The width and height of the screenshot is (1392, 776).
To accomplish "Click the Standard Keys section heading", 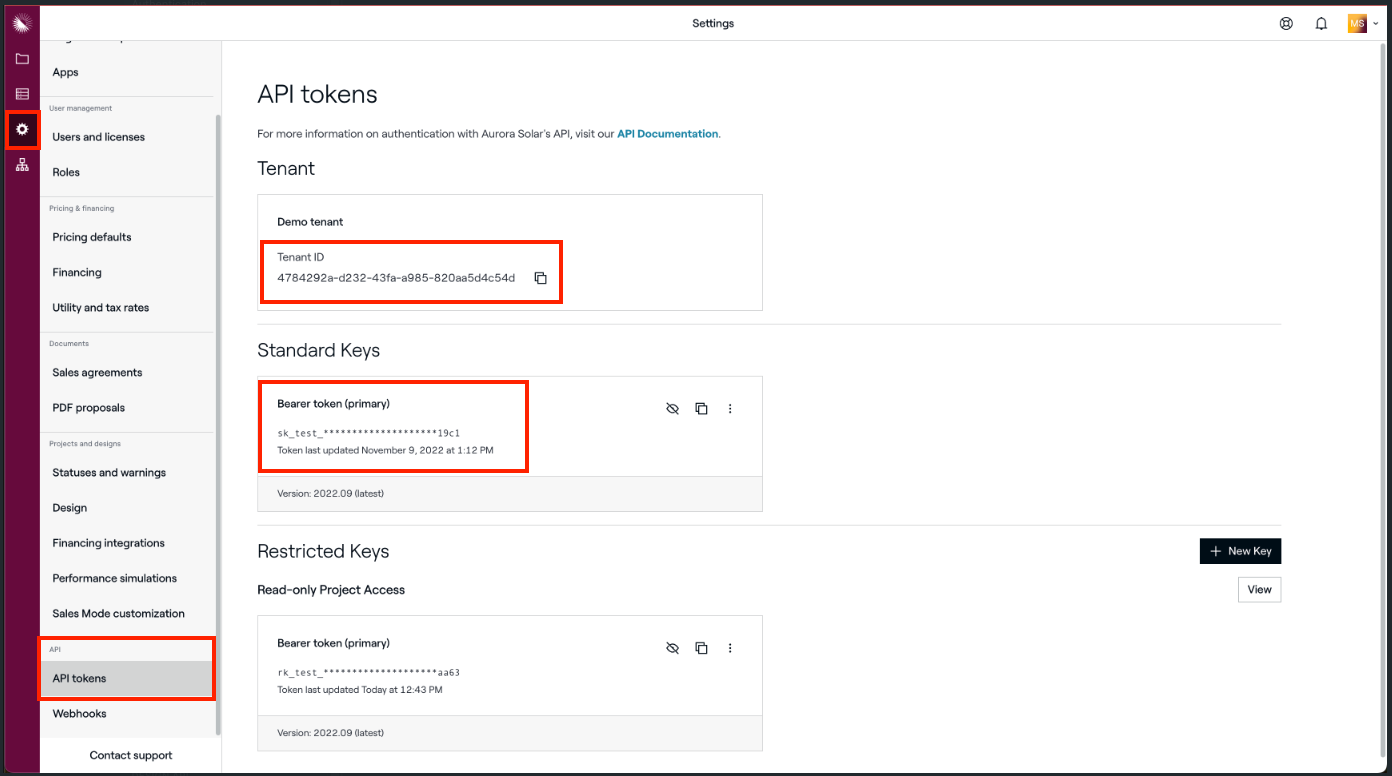I will pyautogui.click(x=318, y=350).
